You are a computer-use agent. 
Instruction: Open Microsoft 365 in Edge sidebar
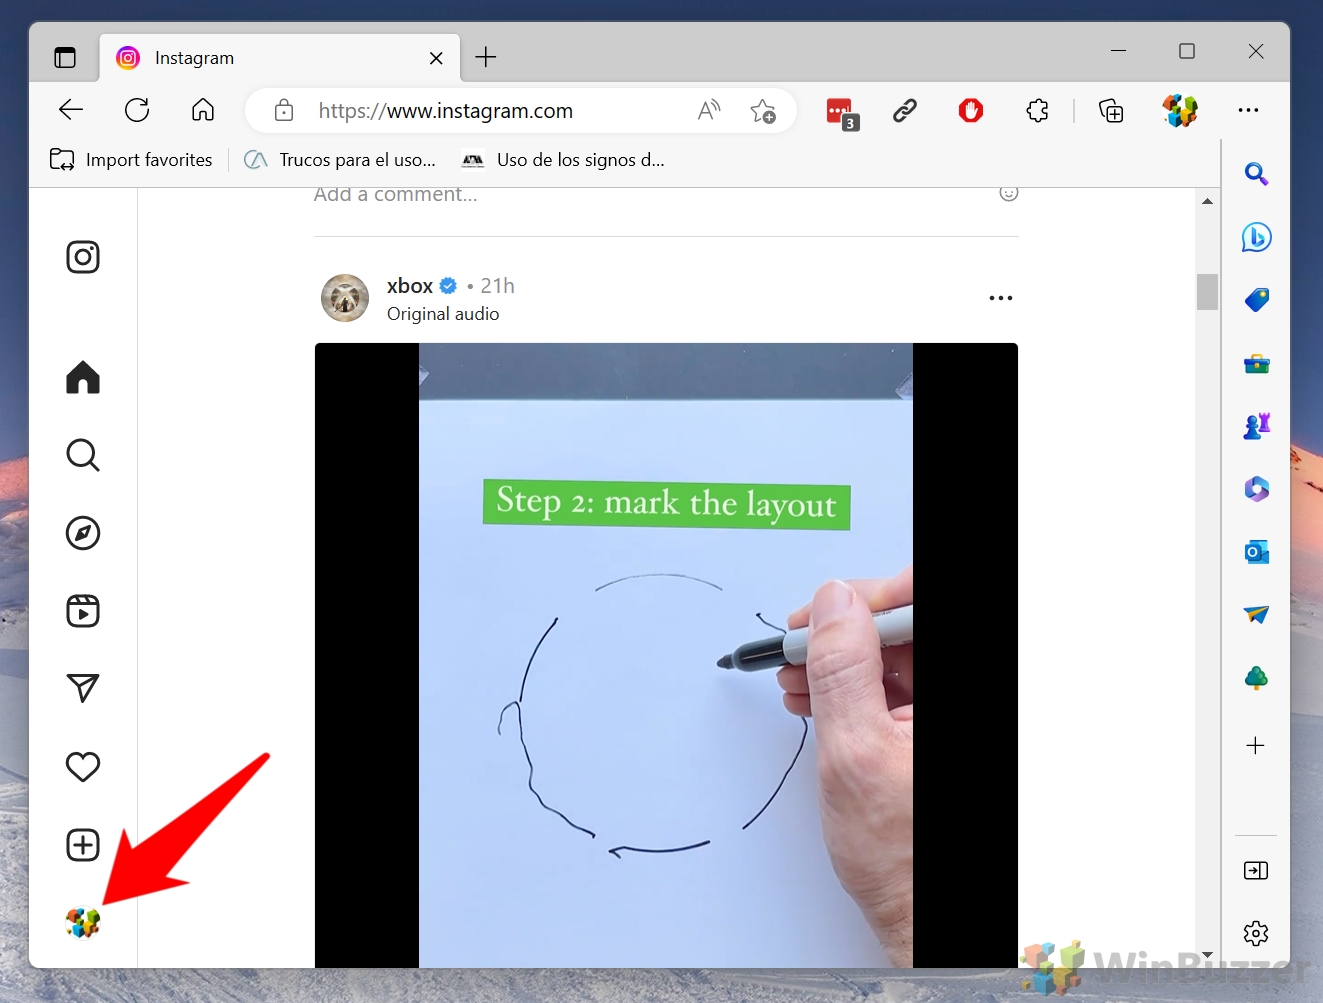coord(1256,489)
